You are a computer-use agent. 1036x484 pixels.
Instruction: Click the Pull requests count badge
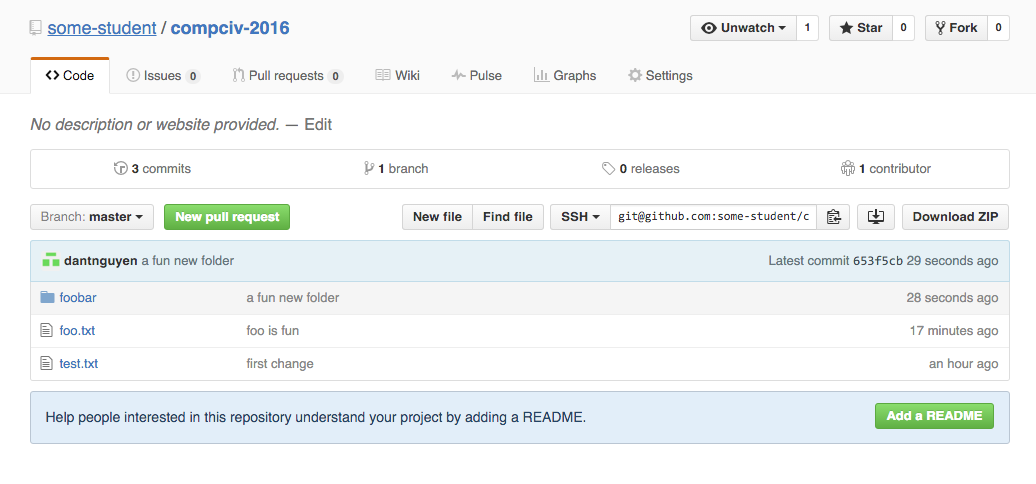tap(336, 77)
